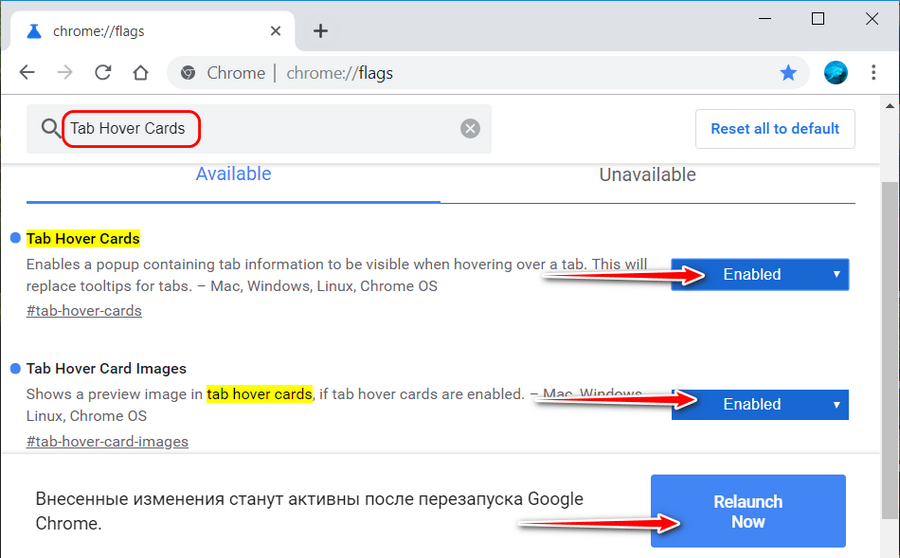Open the #tab-hover-cards anchor link
900x558 pixels.
coord(84,311)
